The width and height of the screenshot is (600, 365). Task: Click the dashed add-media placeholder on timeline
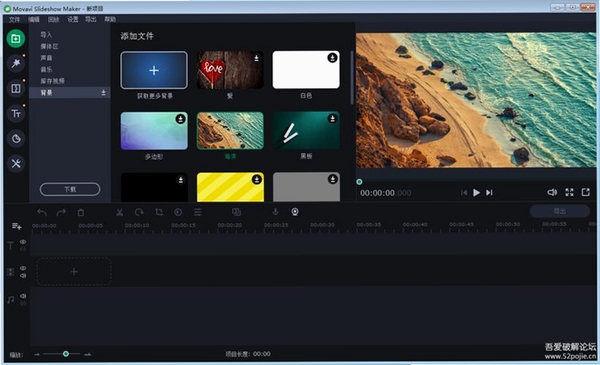[x=74, y=272]
